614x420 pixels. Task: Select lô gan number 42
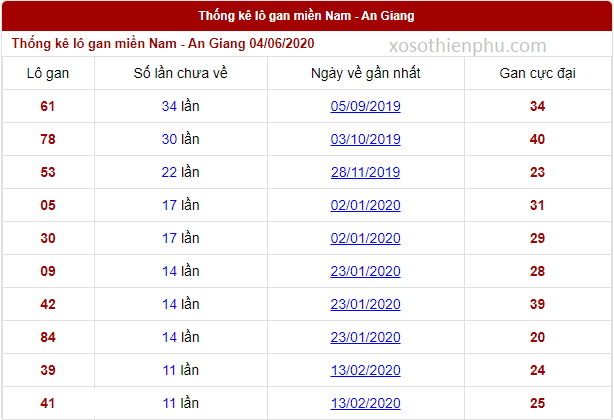click(x=47, y=304)
